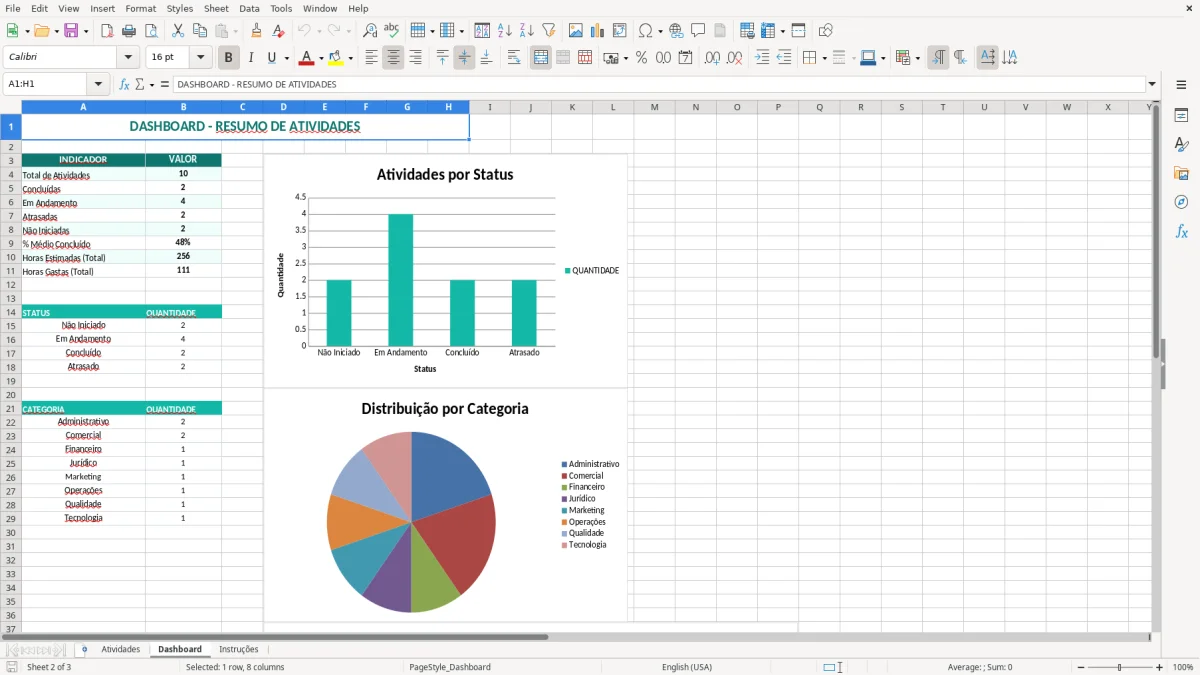Open Print Preview from the toolbar
The image size is (1200, 675).
click(x=151, y=31)
